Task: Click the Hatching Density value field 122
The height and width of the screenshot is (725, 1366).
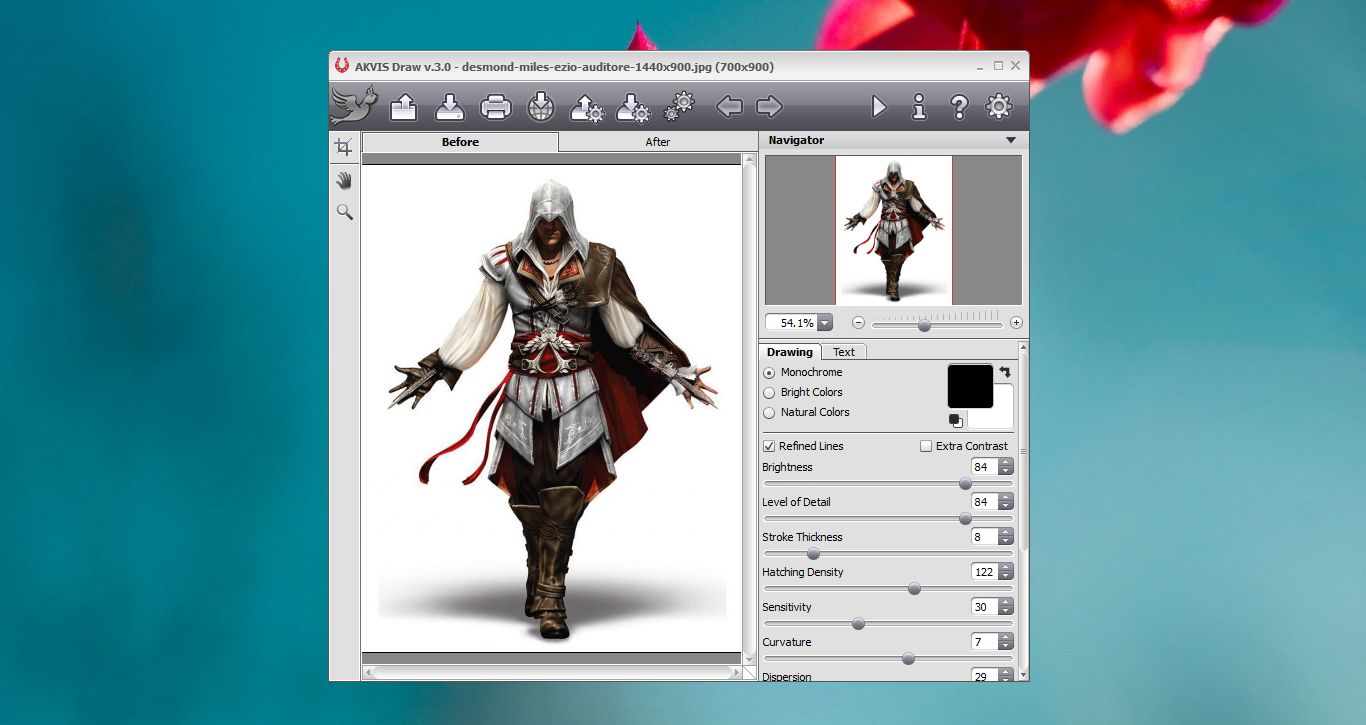Action: (984, 572)
